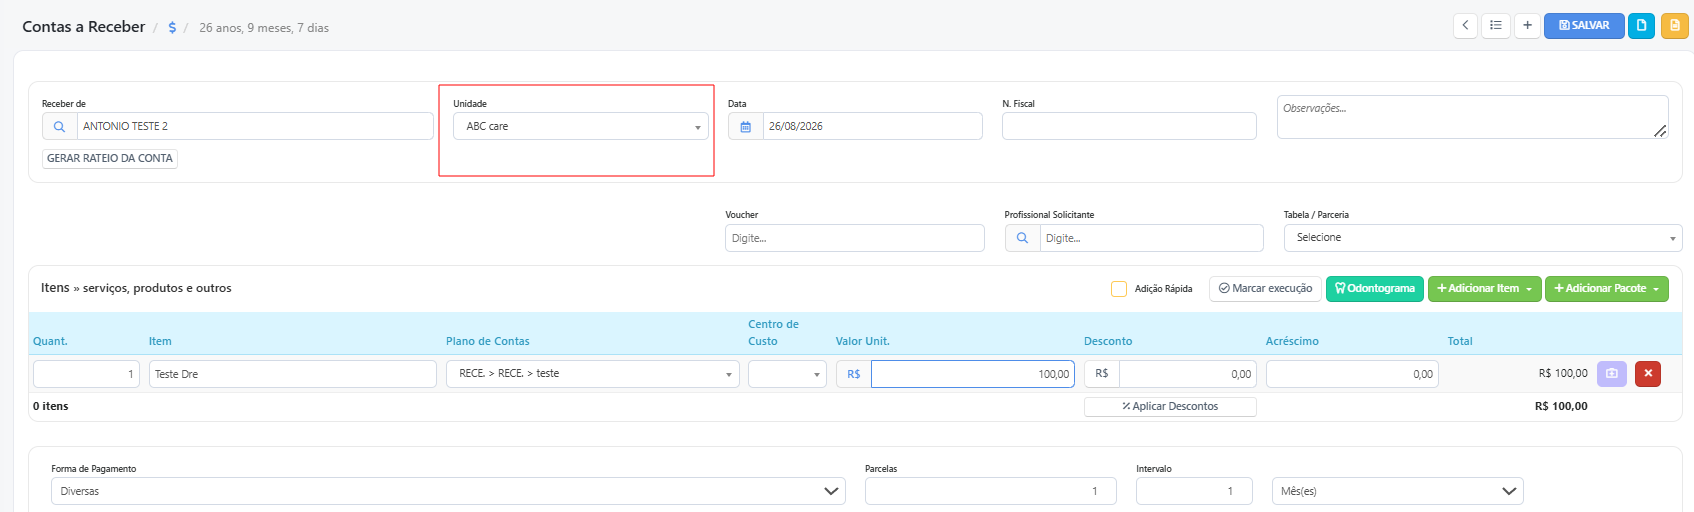
Task: Expand the Adicionar Pacote dropdown button
Action: point(1607,288)
